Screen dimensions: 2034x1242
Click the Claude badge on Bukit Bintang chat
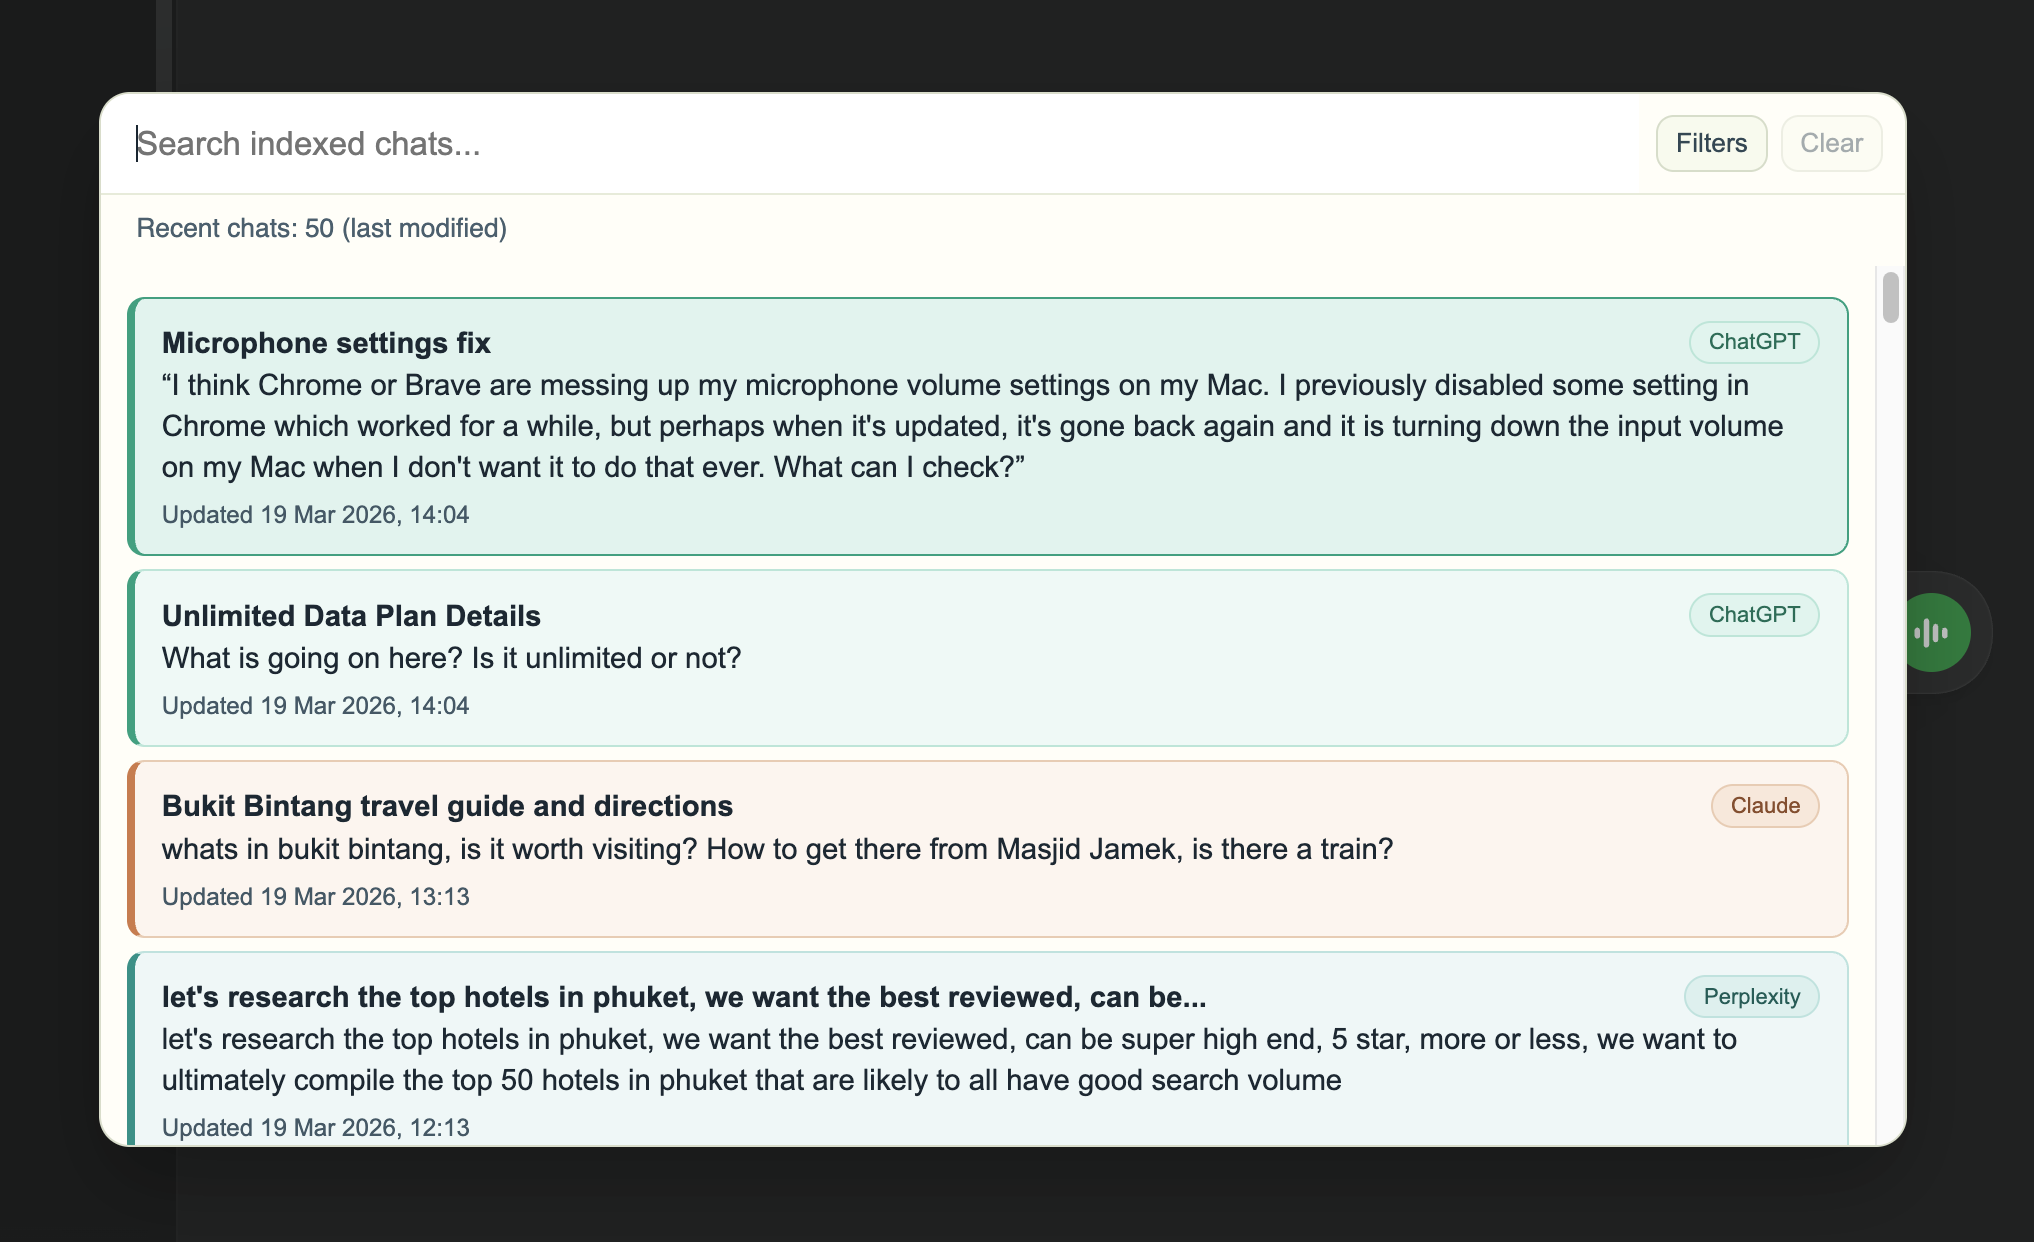1765,805
